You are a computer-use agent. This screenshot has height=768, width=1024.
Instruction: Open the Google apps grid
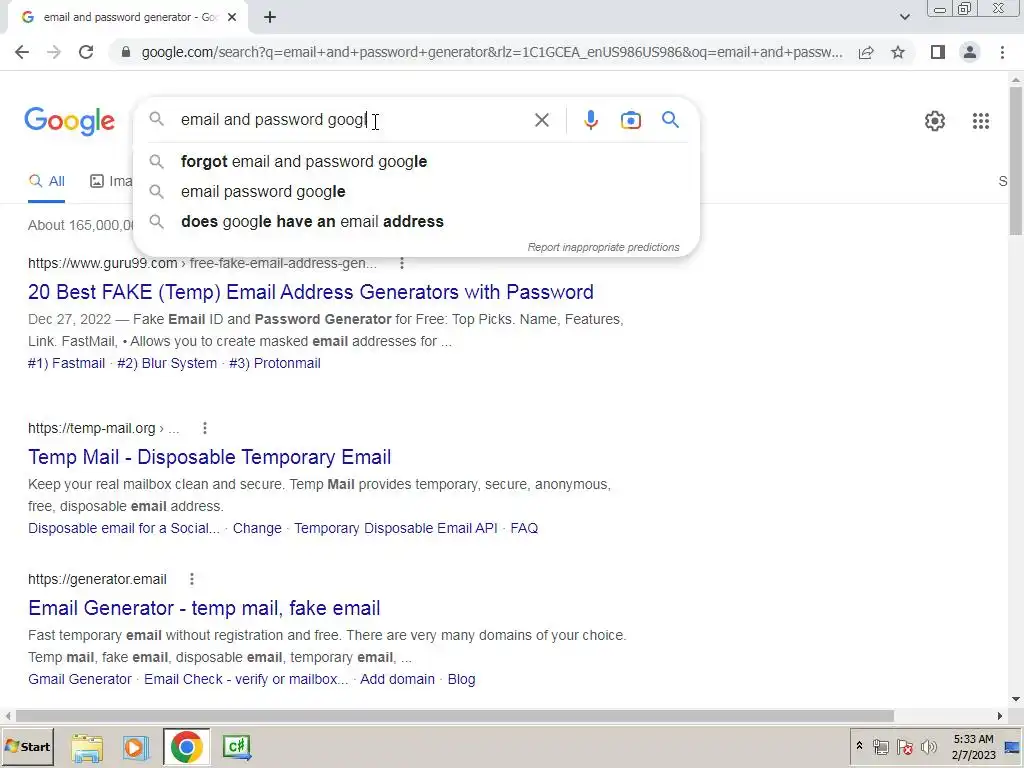tap(980, 121)
